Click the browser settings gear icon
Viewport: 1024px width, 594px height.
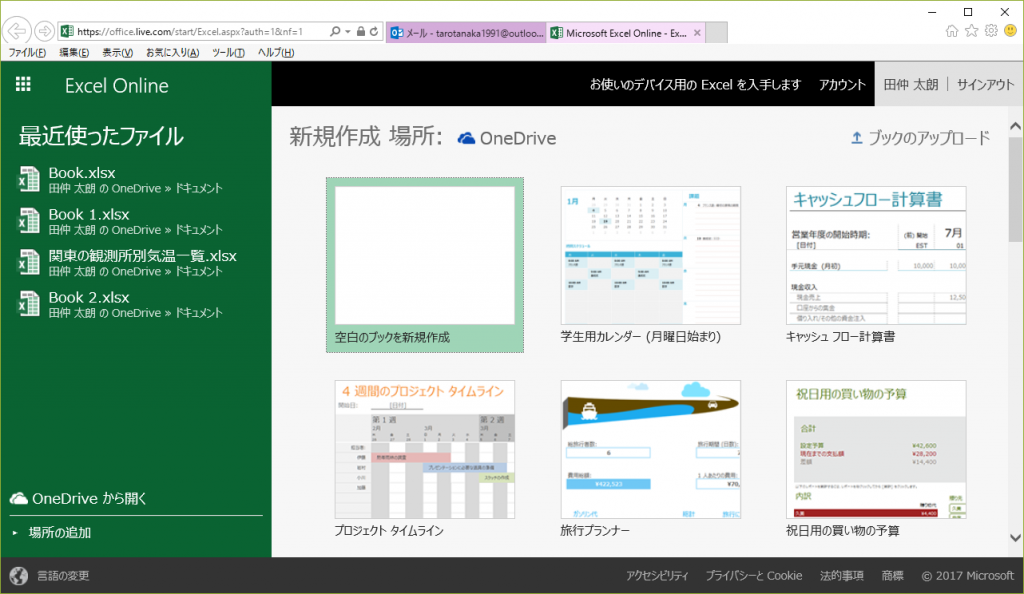[x=990, y=31]
